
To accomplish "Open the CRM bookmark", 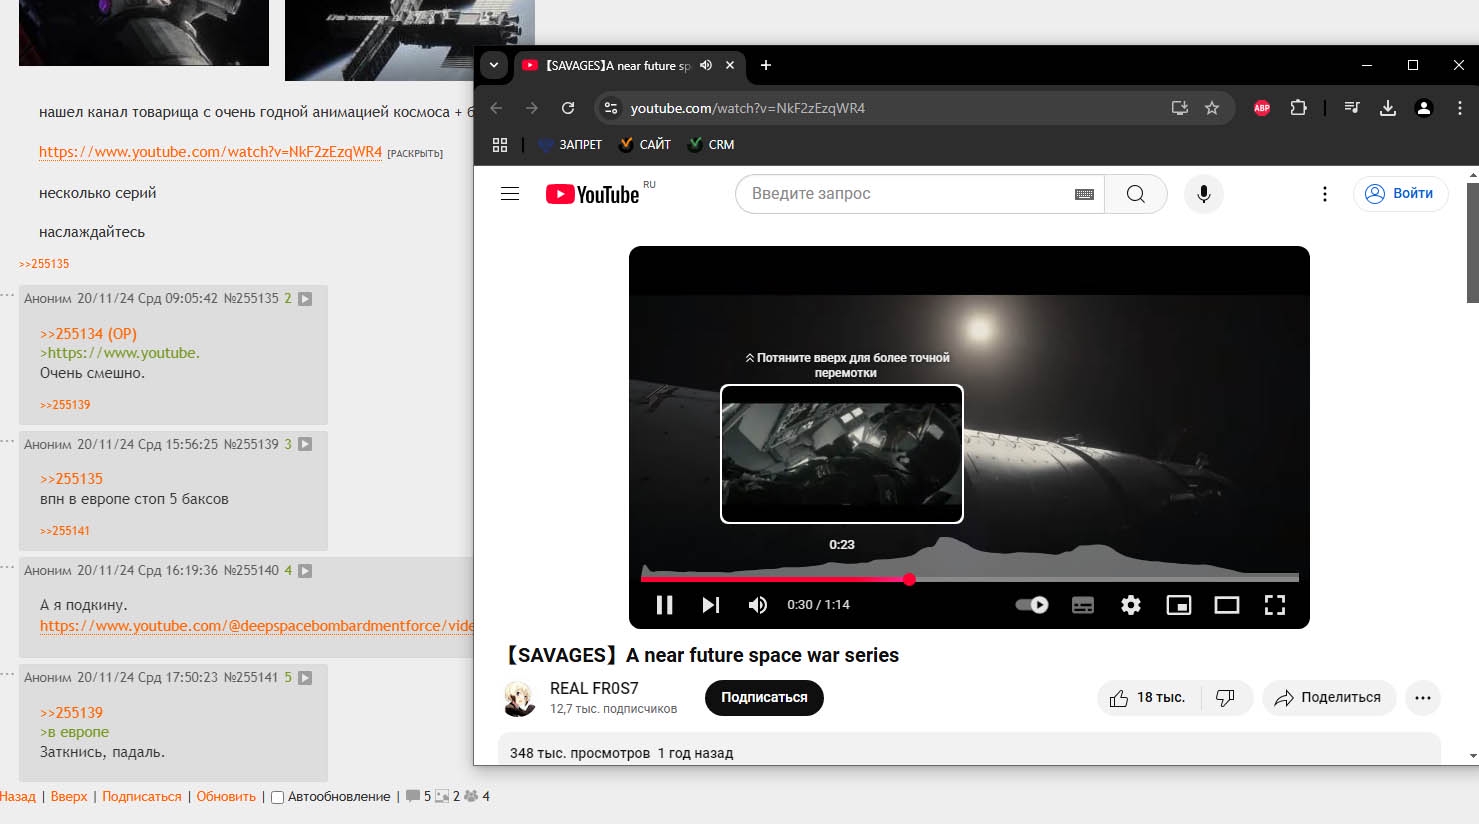I will [711, 145].
